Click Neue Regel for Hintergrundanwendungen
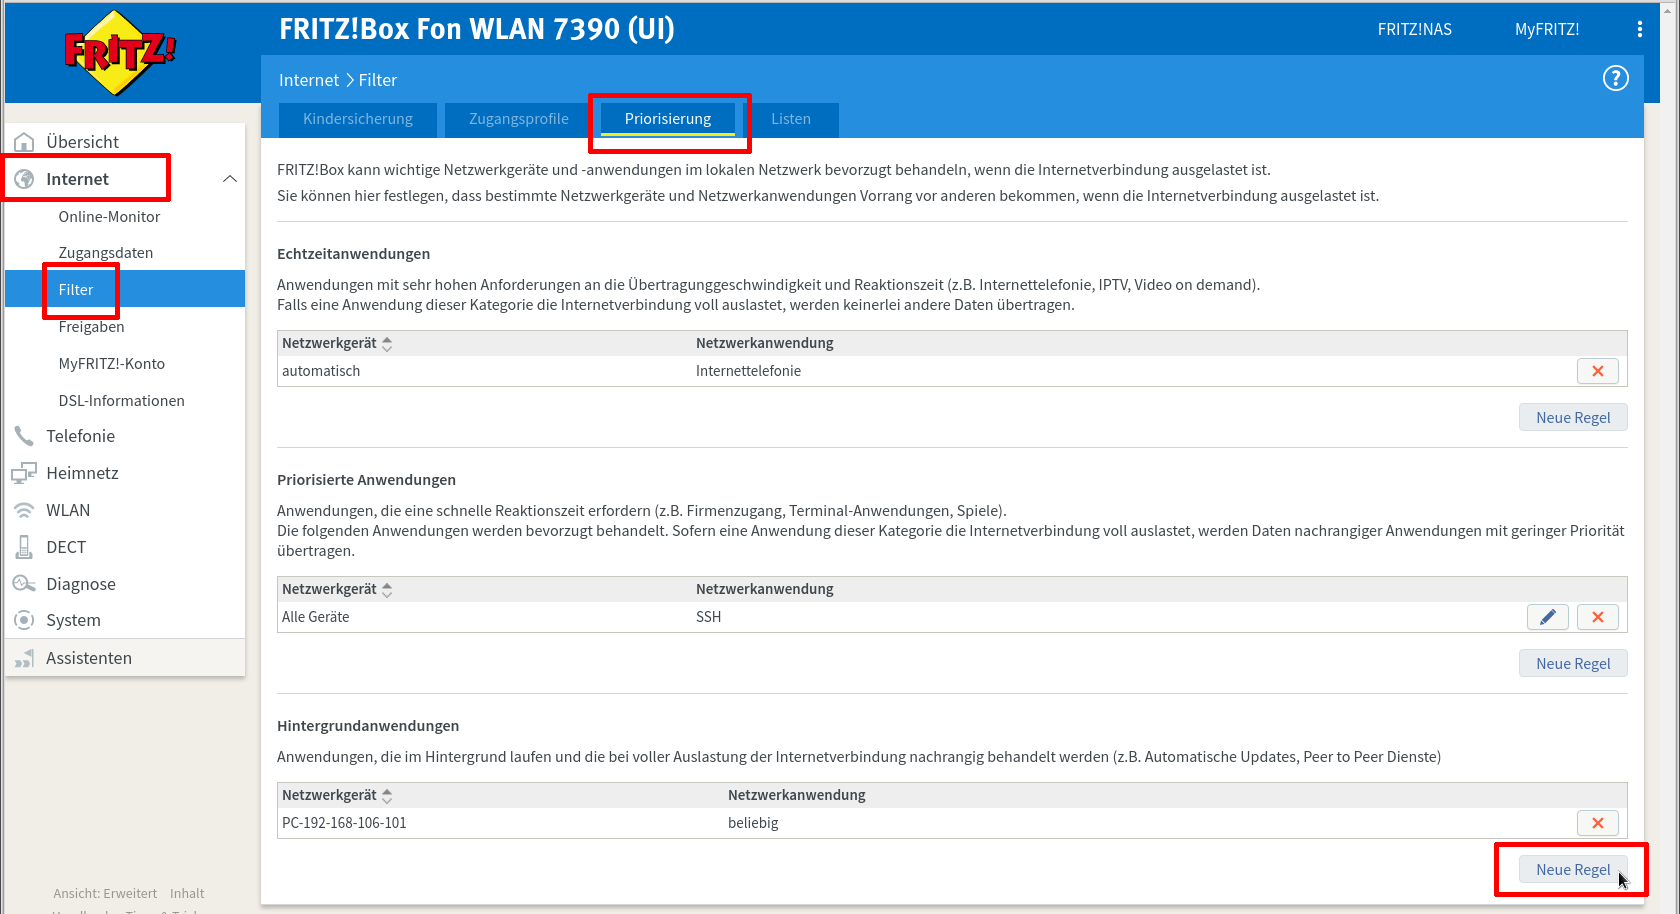 tap(1572, 870)
